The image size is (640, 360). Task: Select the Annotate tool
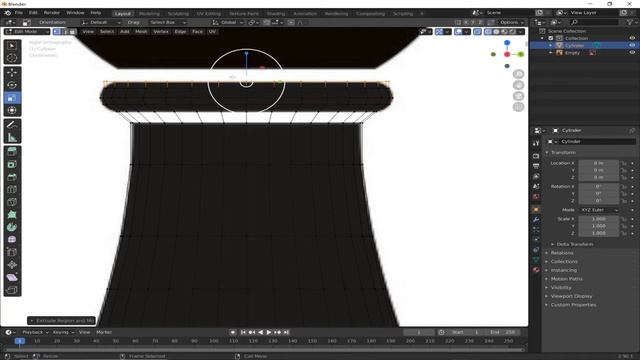coord(12,125)
